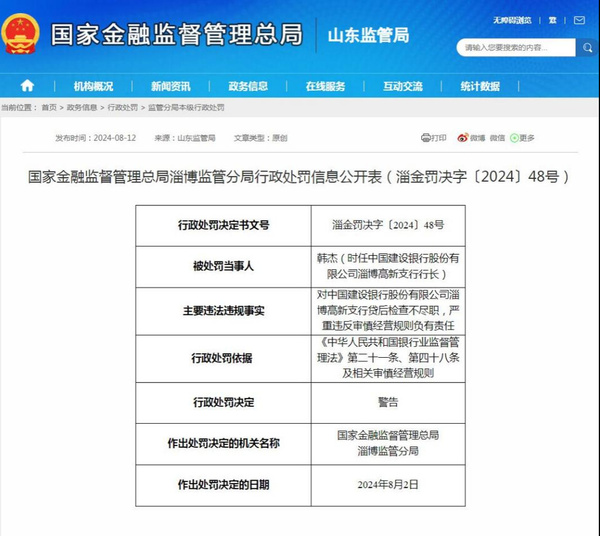
Task: Click 山东监管局 header text
Action: point(368,36)
